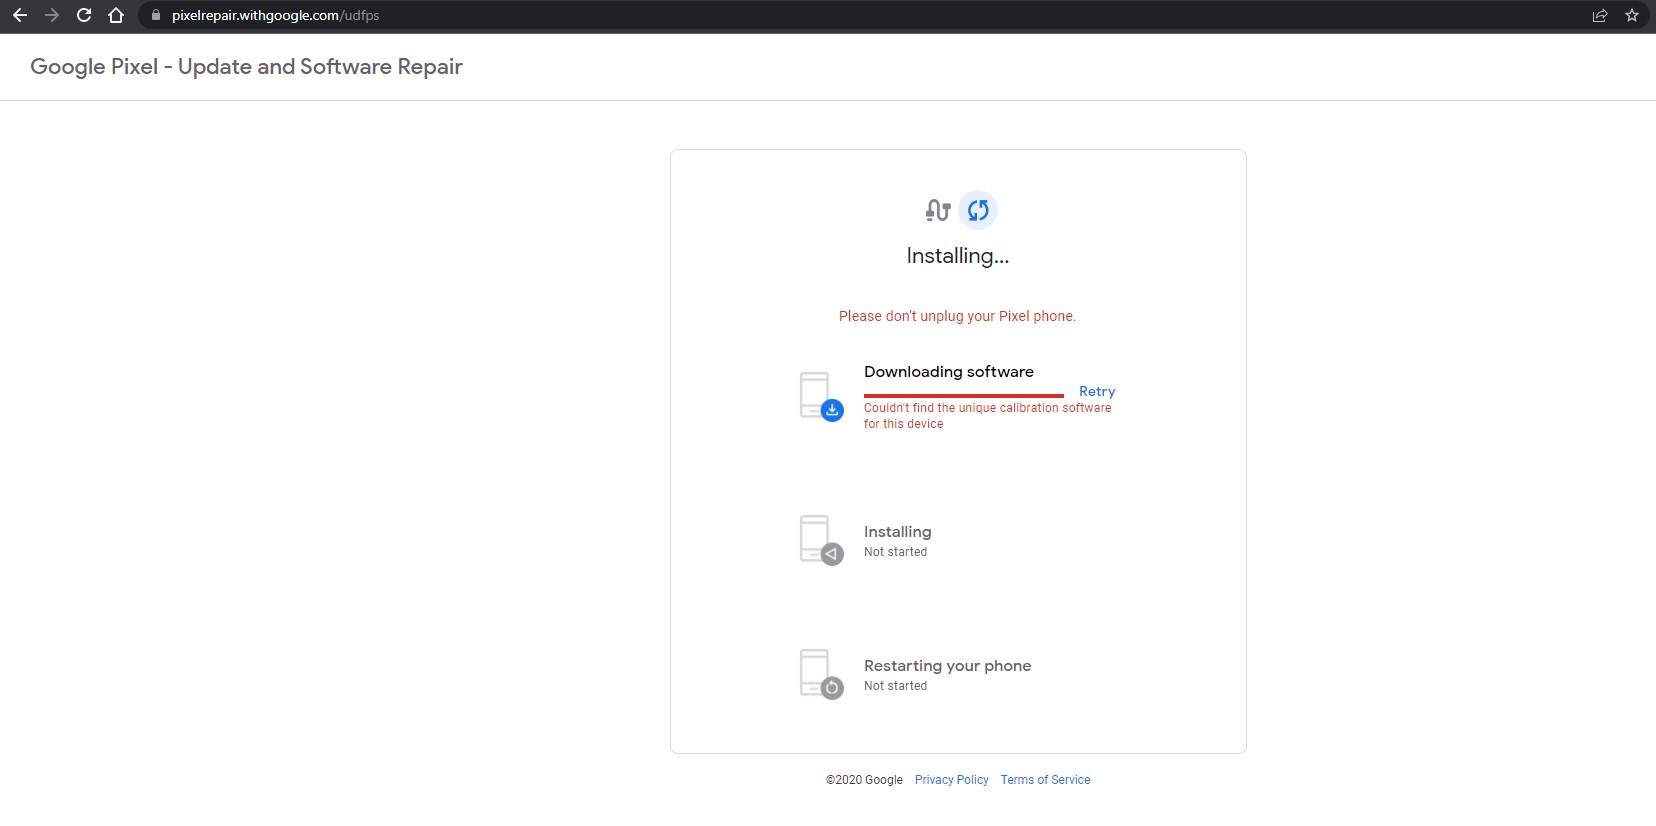Click the blue circular sync icon
This screenshot has height=826, width=1656.
pos(978,210)
